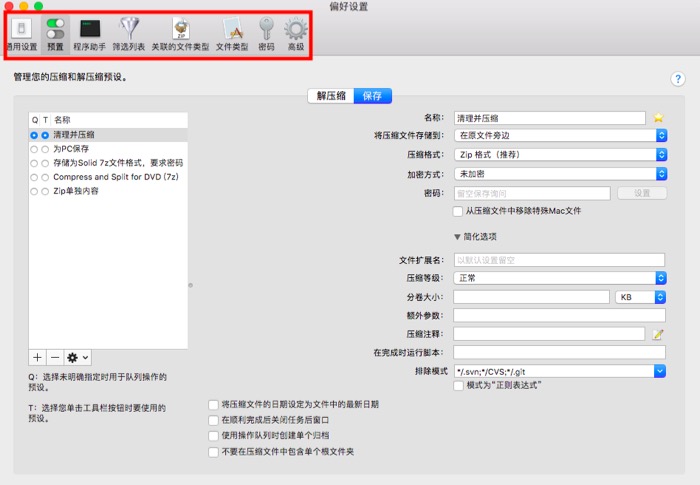Click the 额外参数 field

[559, 315]
